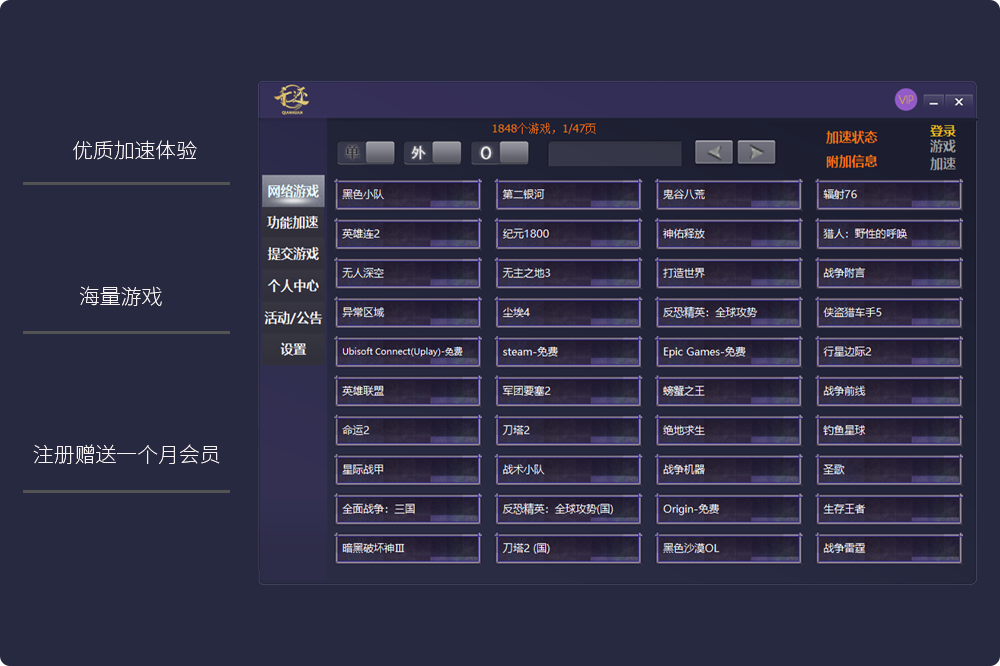
Task: Click the 附加信息 link
Action: coord(851,161)
